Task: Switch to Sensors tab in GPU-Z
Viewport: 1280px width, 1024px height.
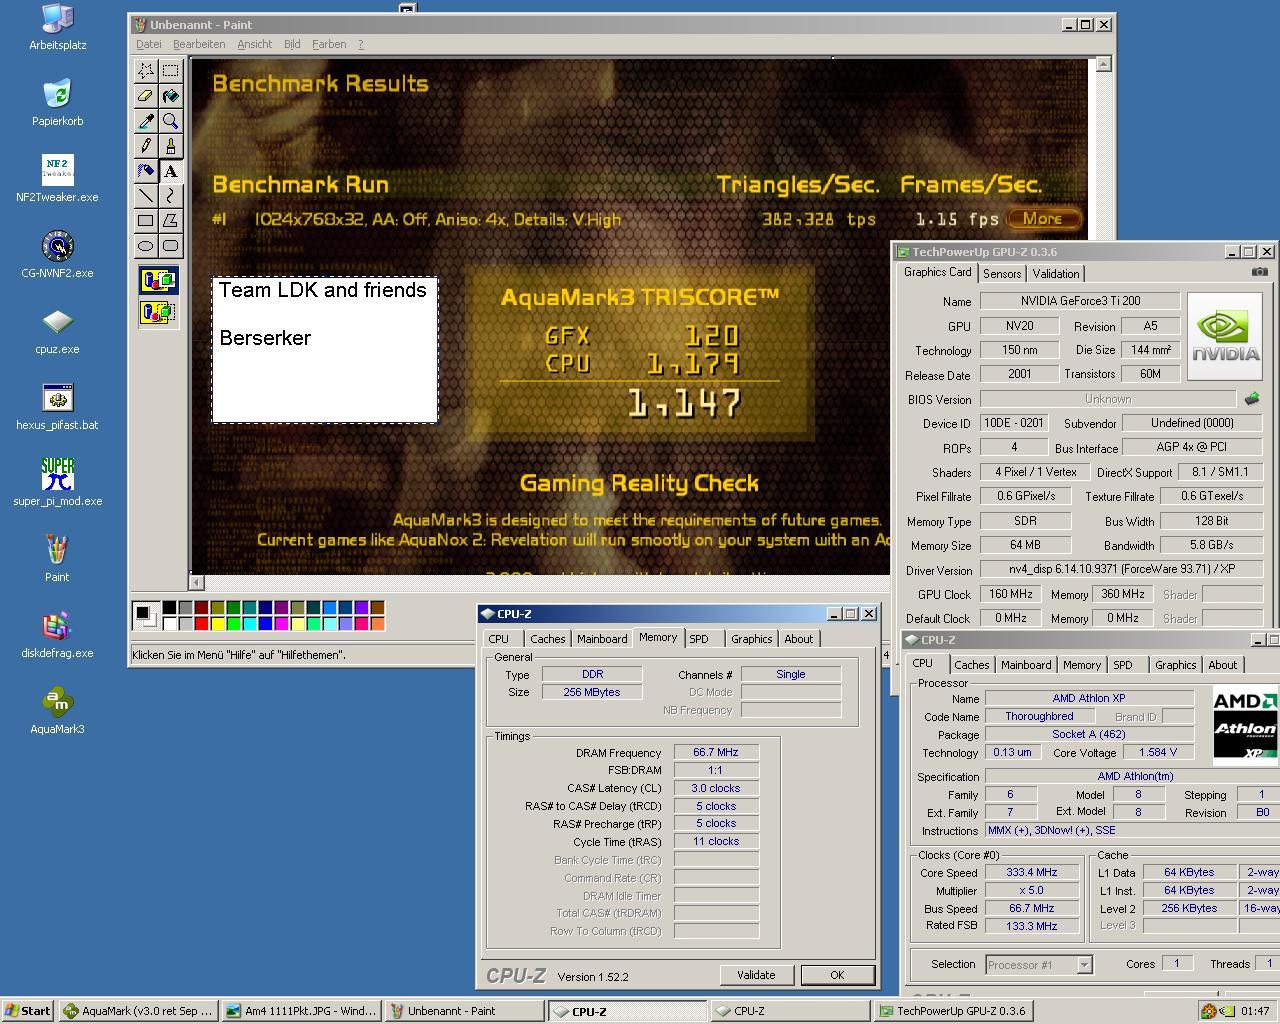Action: (1002, 274)
